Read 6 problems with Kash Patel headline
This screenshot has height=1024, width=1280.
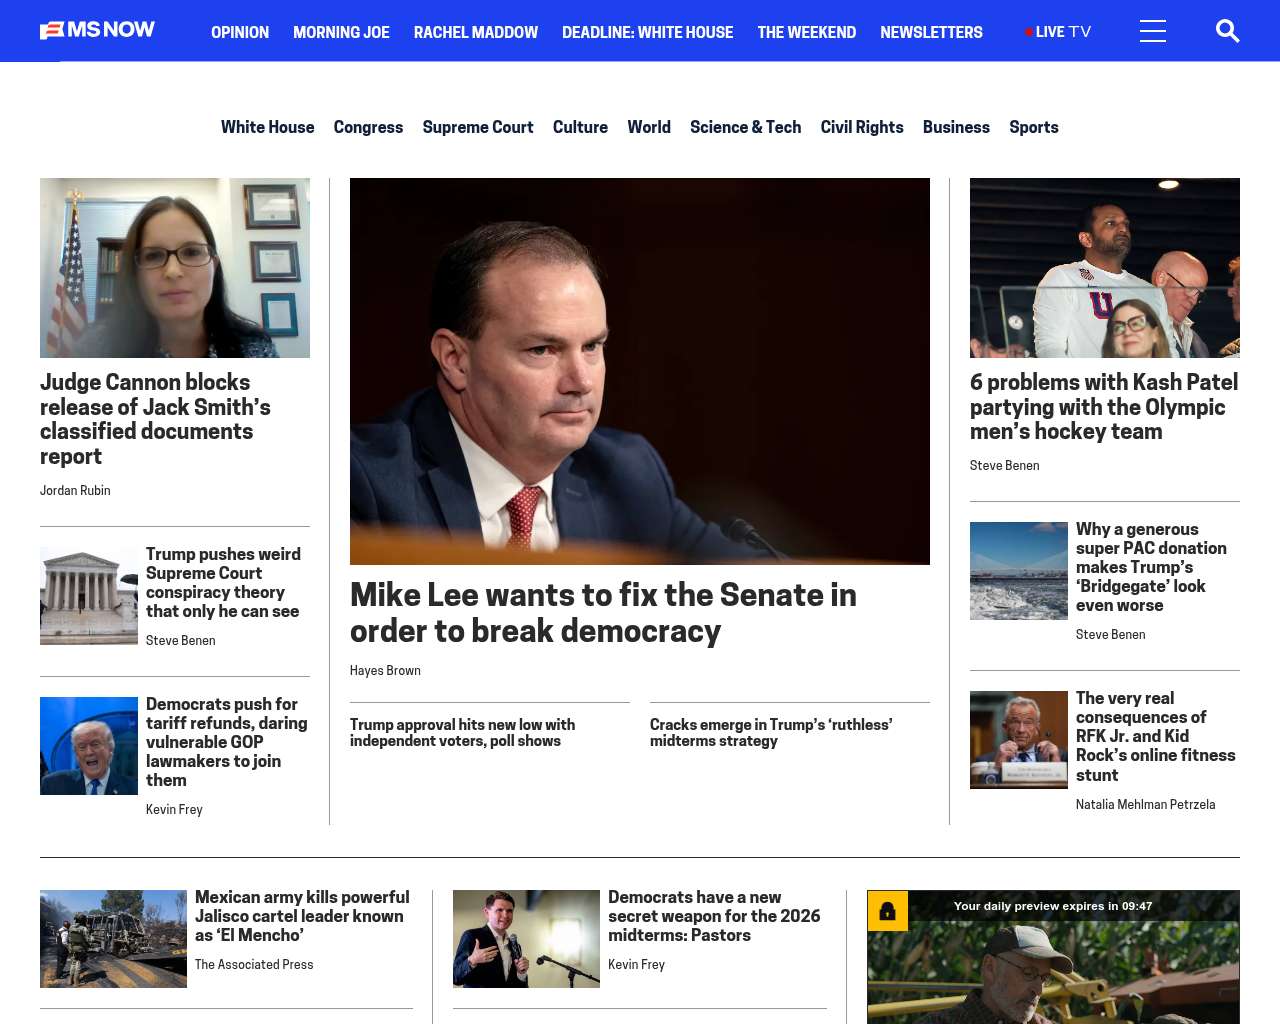pyautogui.click(x=1104, y=407)
